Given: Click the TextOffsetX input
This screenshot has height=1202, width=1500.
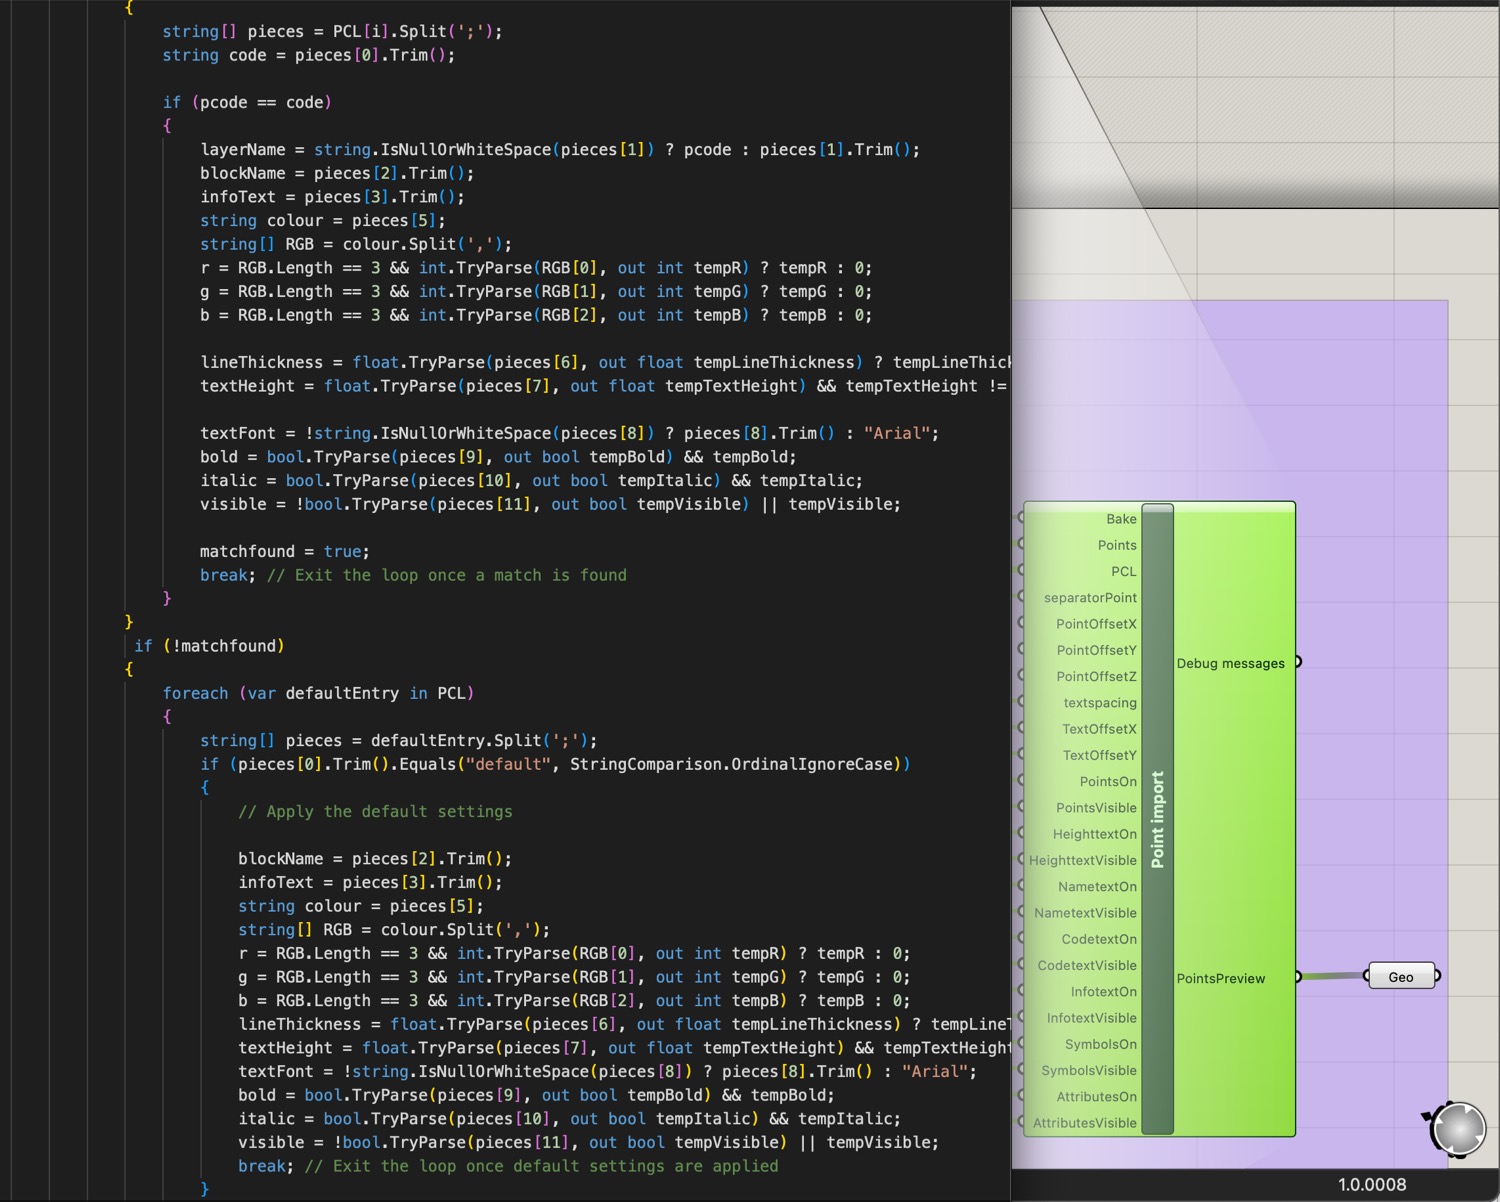Looking at the screenshot, I should tap(1099, 729).
